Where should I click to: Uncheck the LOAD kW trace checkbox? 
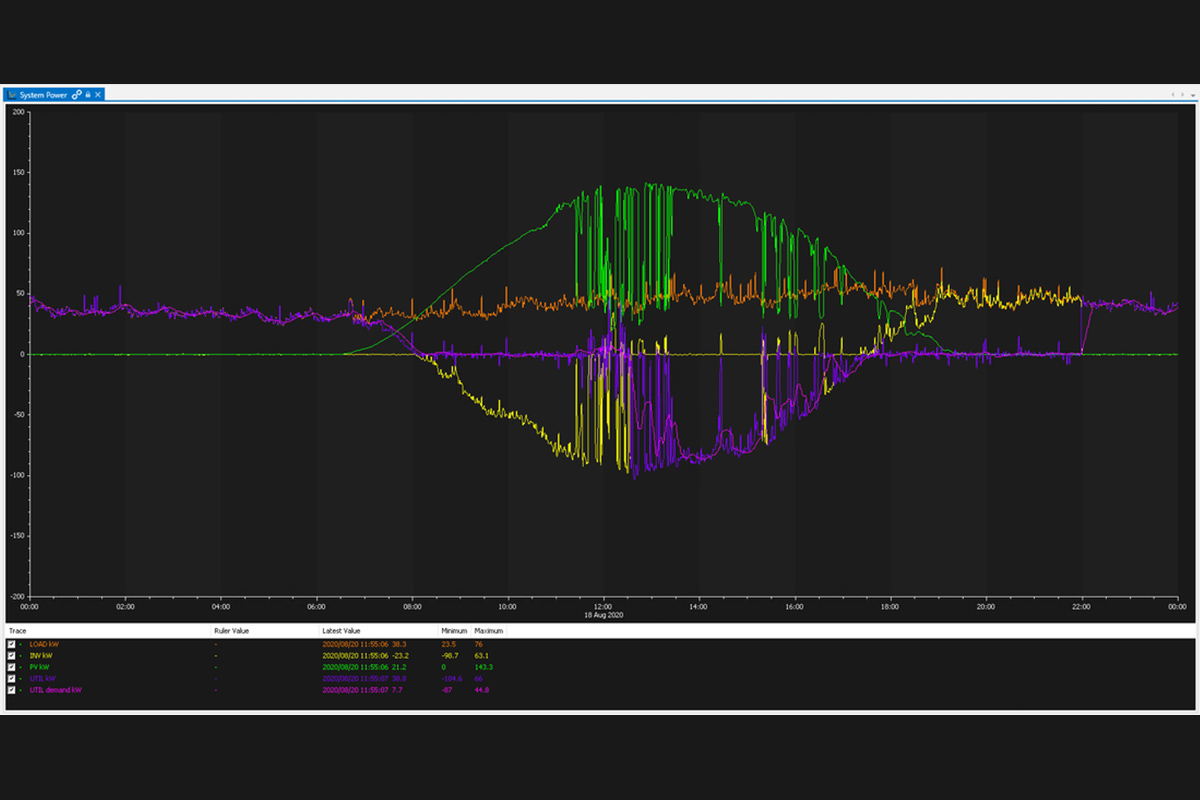pos(12,645)
